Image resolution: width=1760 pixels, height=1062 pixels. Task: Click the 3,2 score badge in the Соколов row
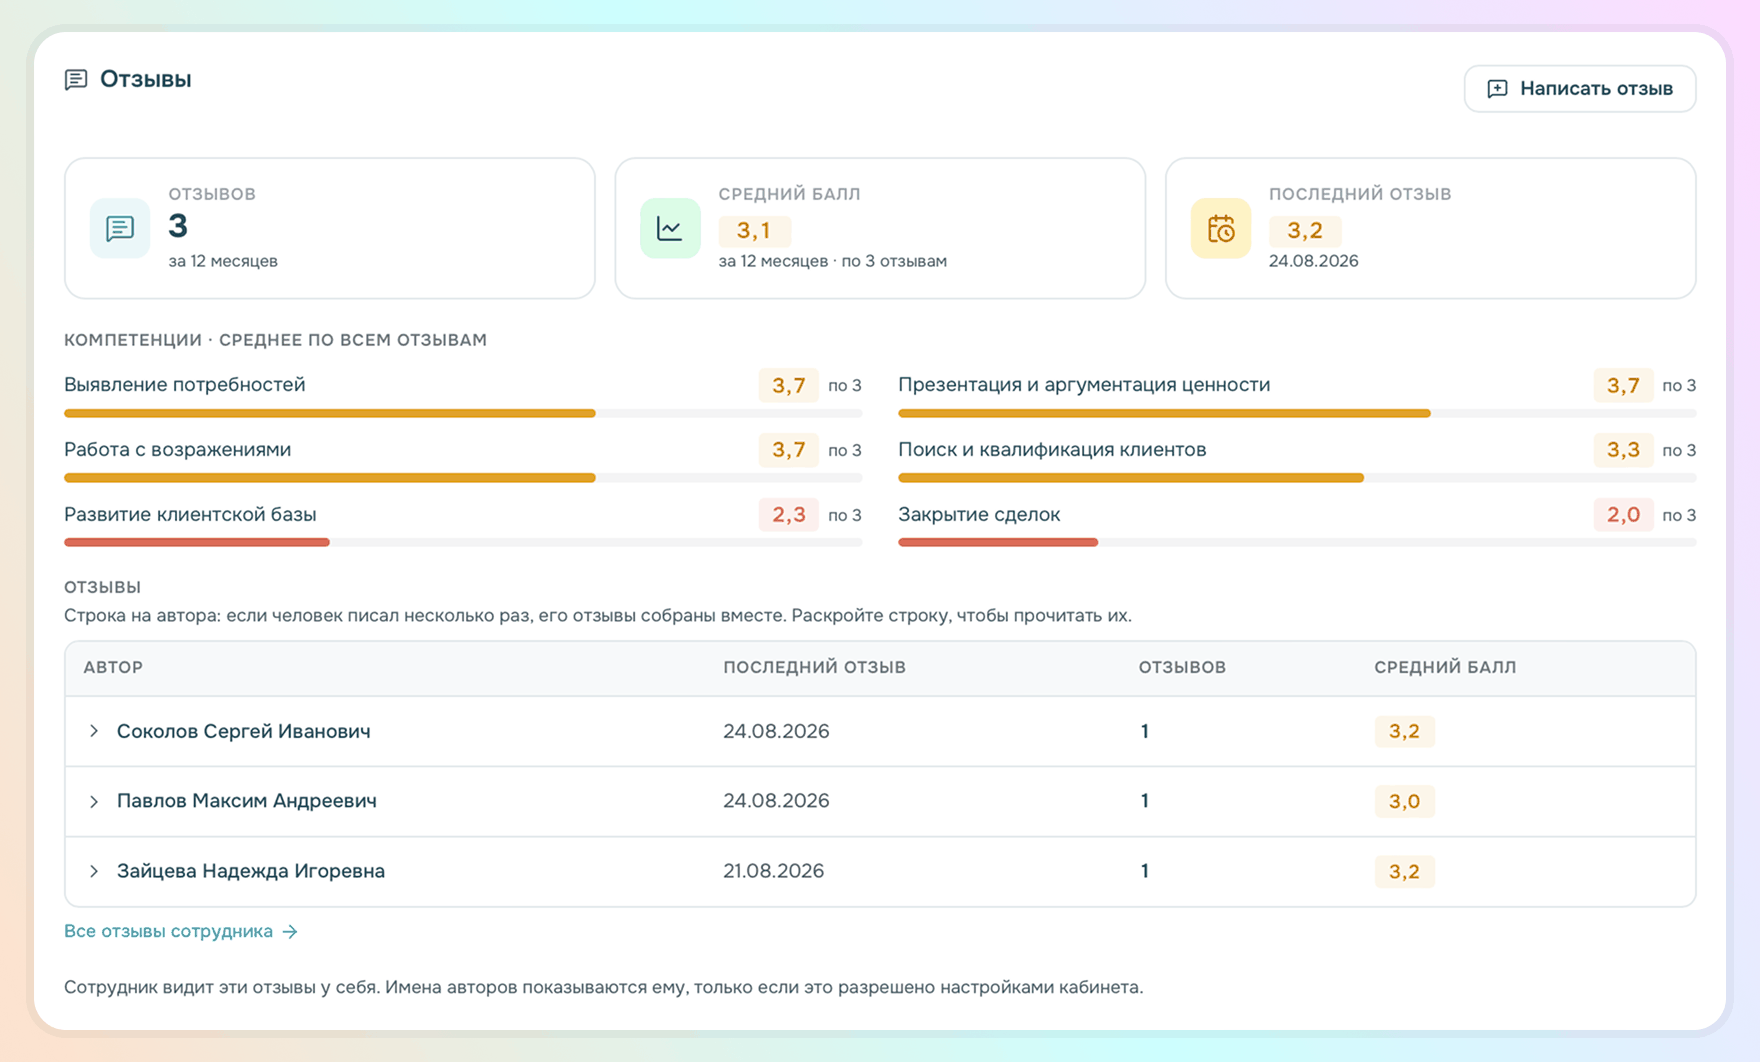tap(1404, 731)
